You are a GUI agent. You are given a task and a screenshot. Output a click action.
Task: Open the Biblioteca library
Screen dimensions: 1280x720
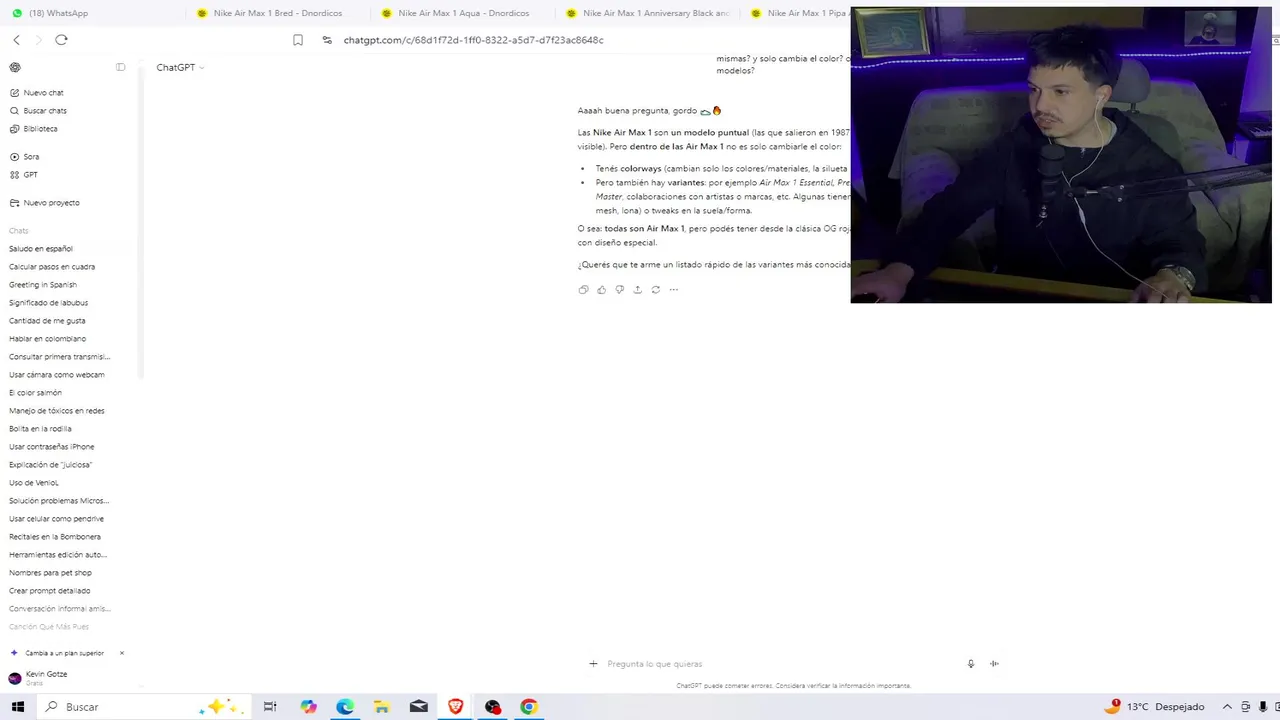(34, 129)
